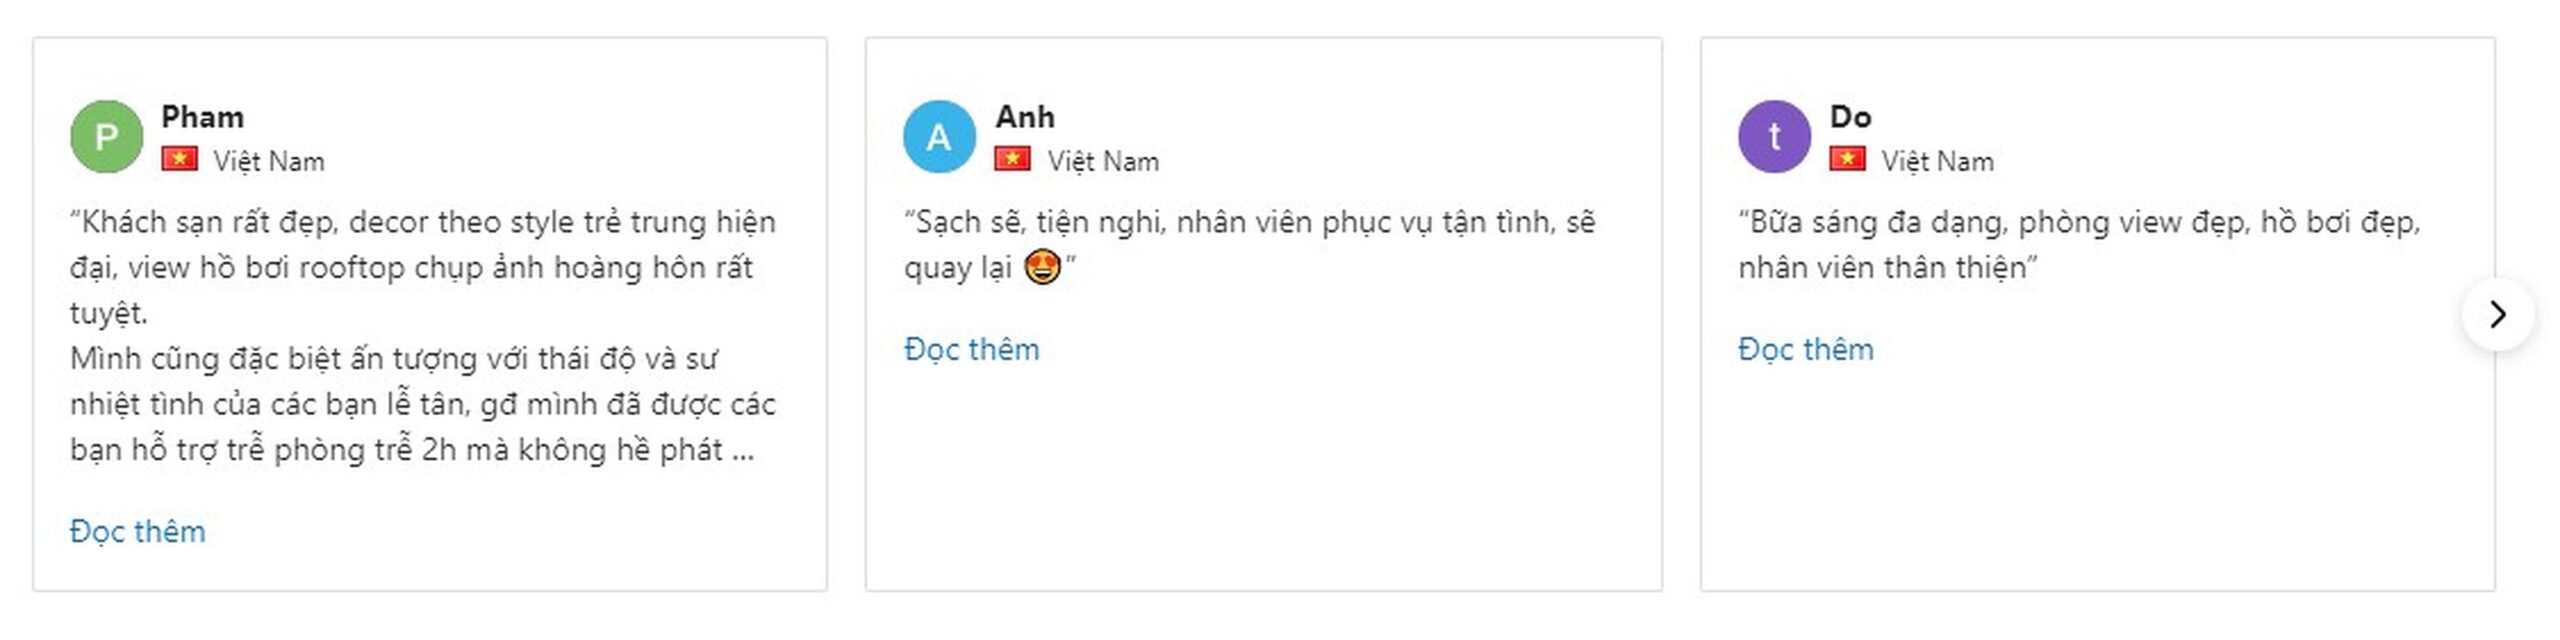Open 'Đọc thêm' in Anh's review
2560x640 pixels.
point(971,349)
